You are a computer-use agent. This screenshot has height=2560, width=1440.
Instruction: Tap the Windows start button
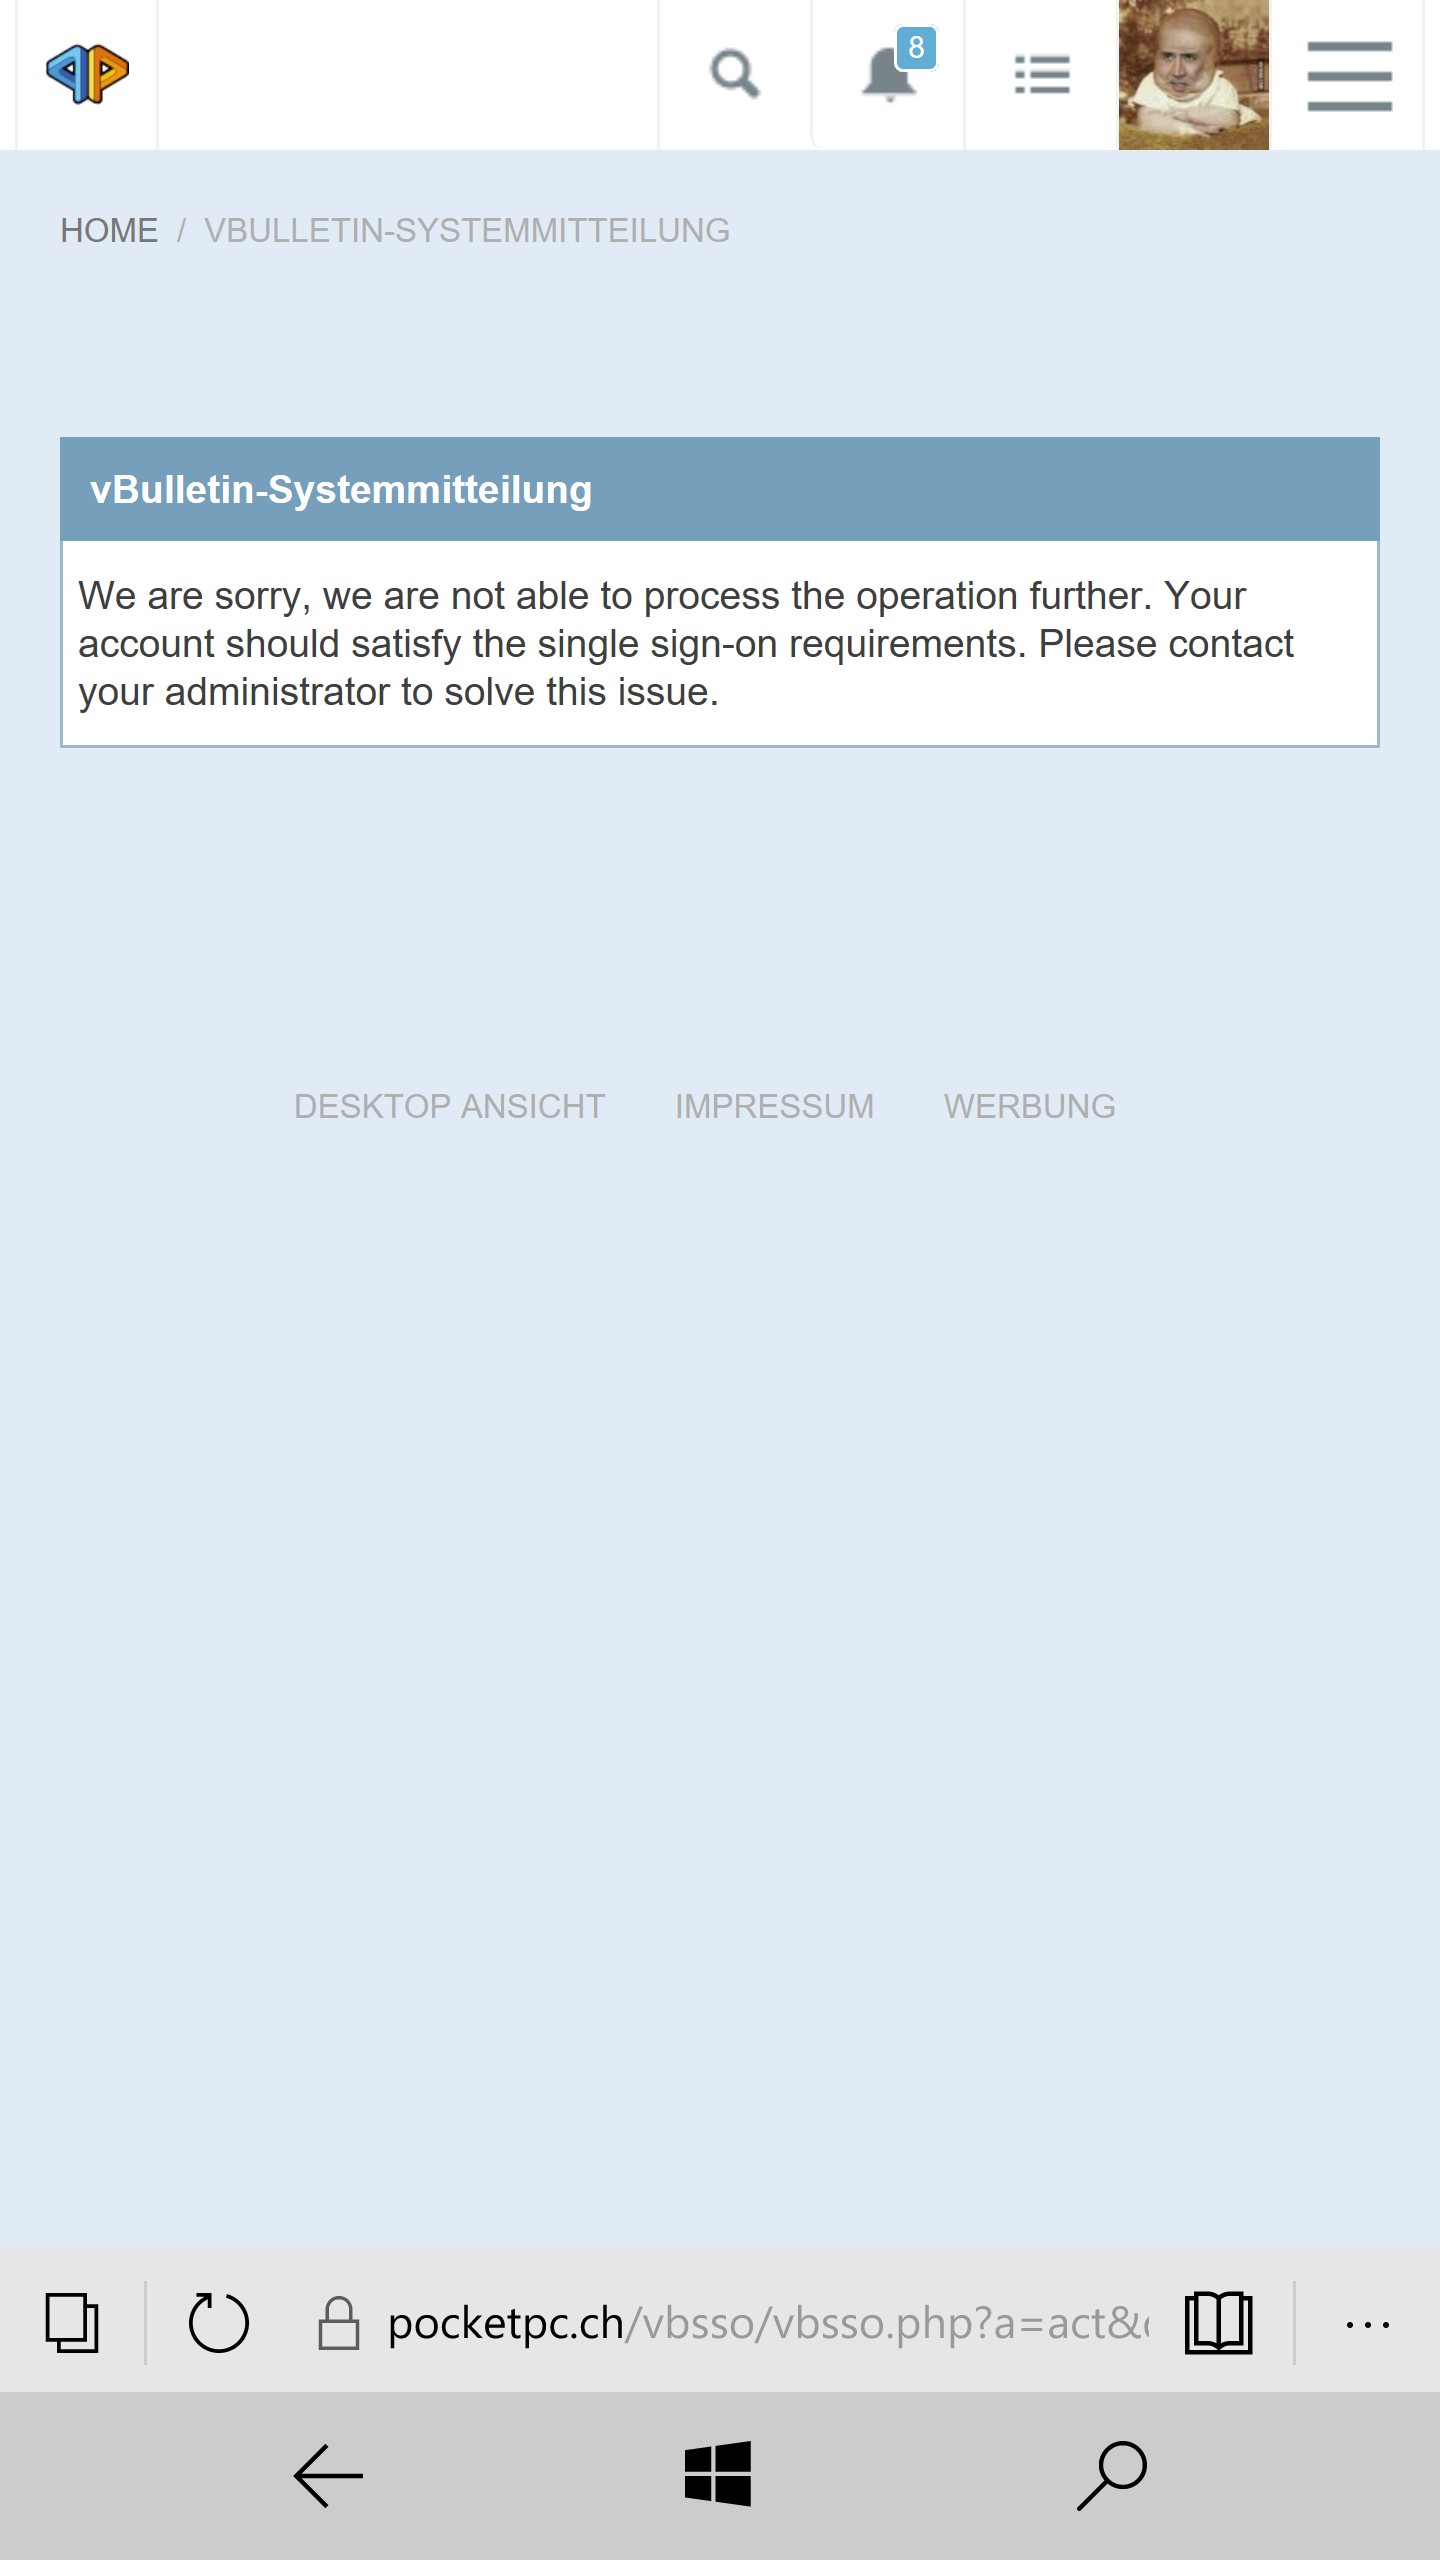718,2474
